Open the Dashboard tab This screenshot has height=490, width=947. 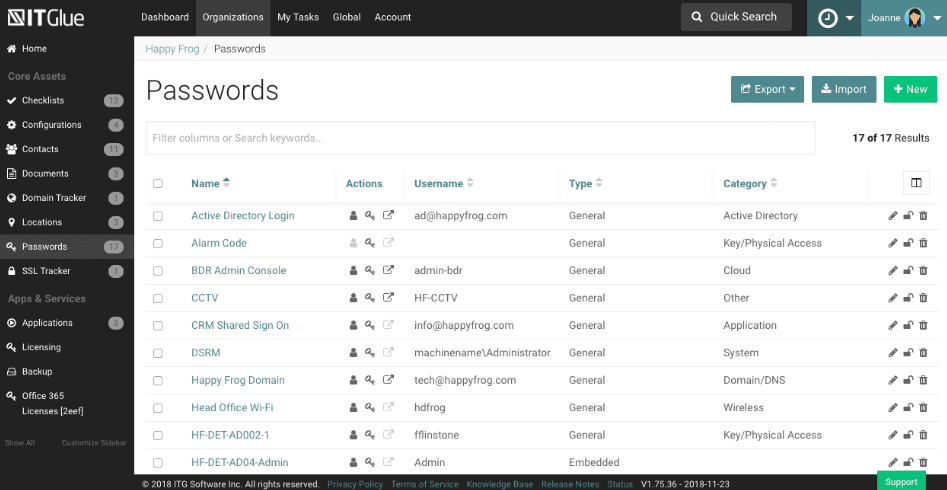tap(165, 18)
